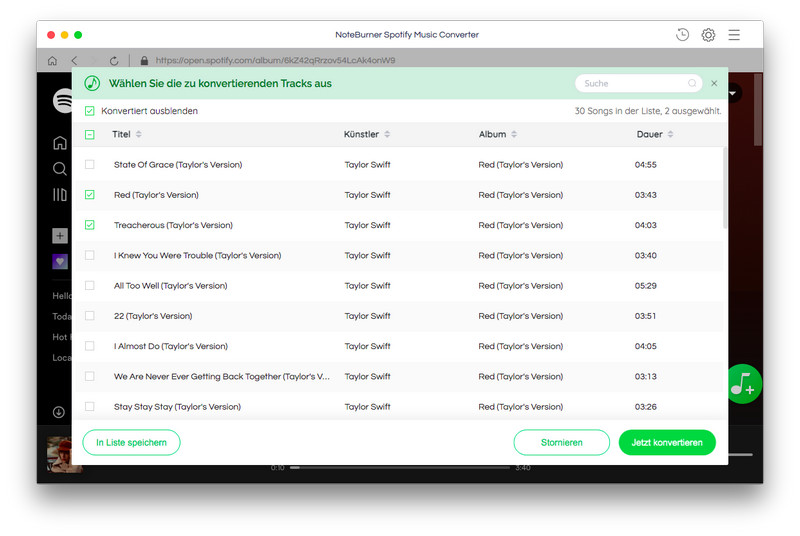Click the Spotify logo
The height and width of the screenshot is (536, 800).
62,100
